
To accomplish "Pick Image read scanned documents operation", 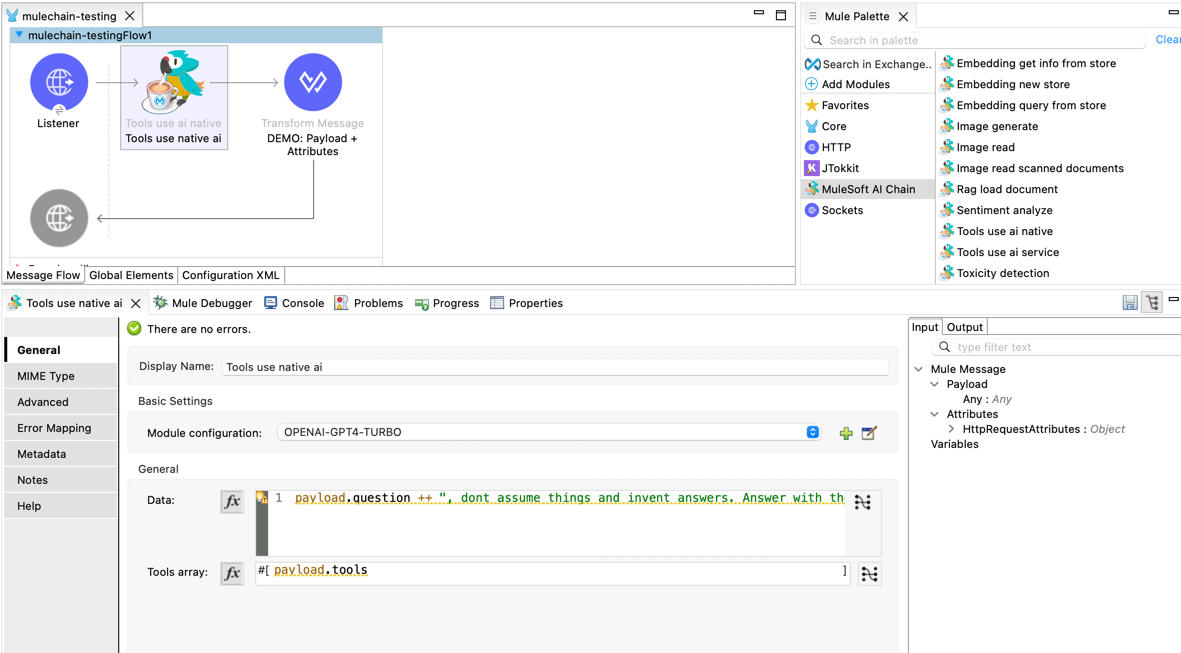I will [x=1032, y=169].
